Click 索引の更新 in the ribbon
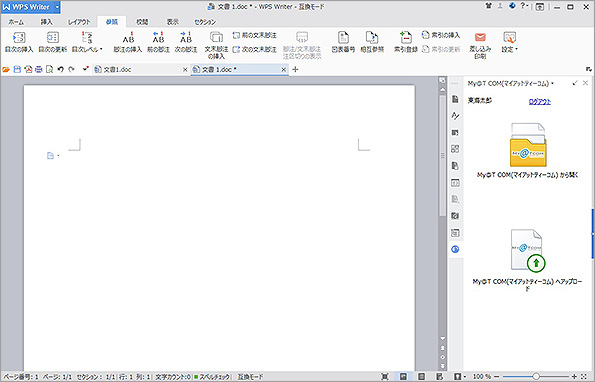Viewport: 595px width, 382px height. 441,49
